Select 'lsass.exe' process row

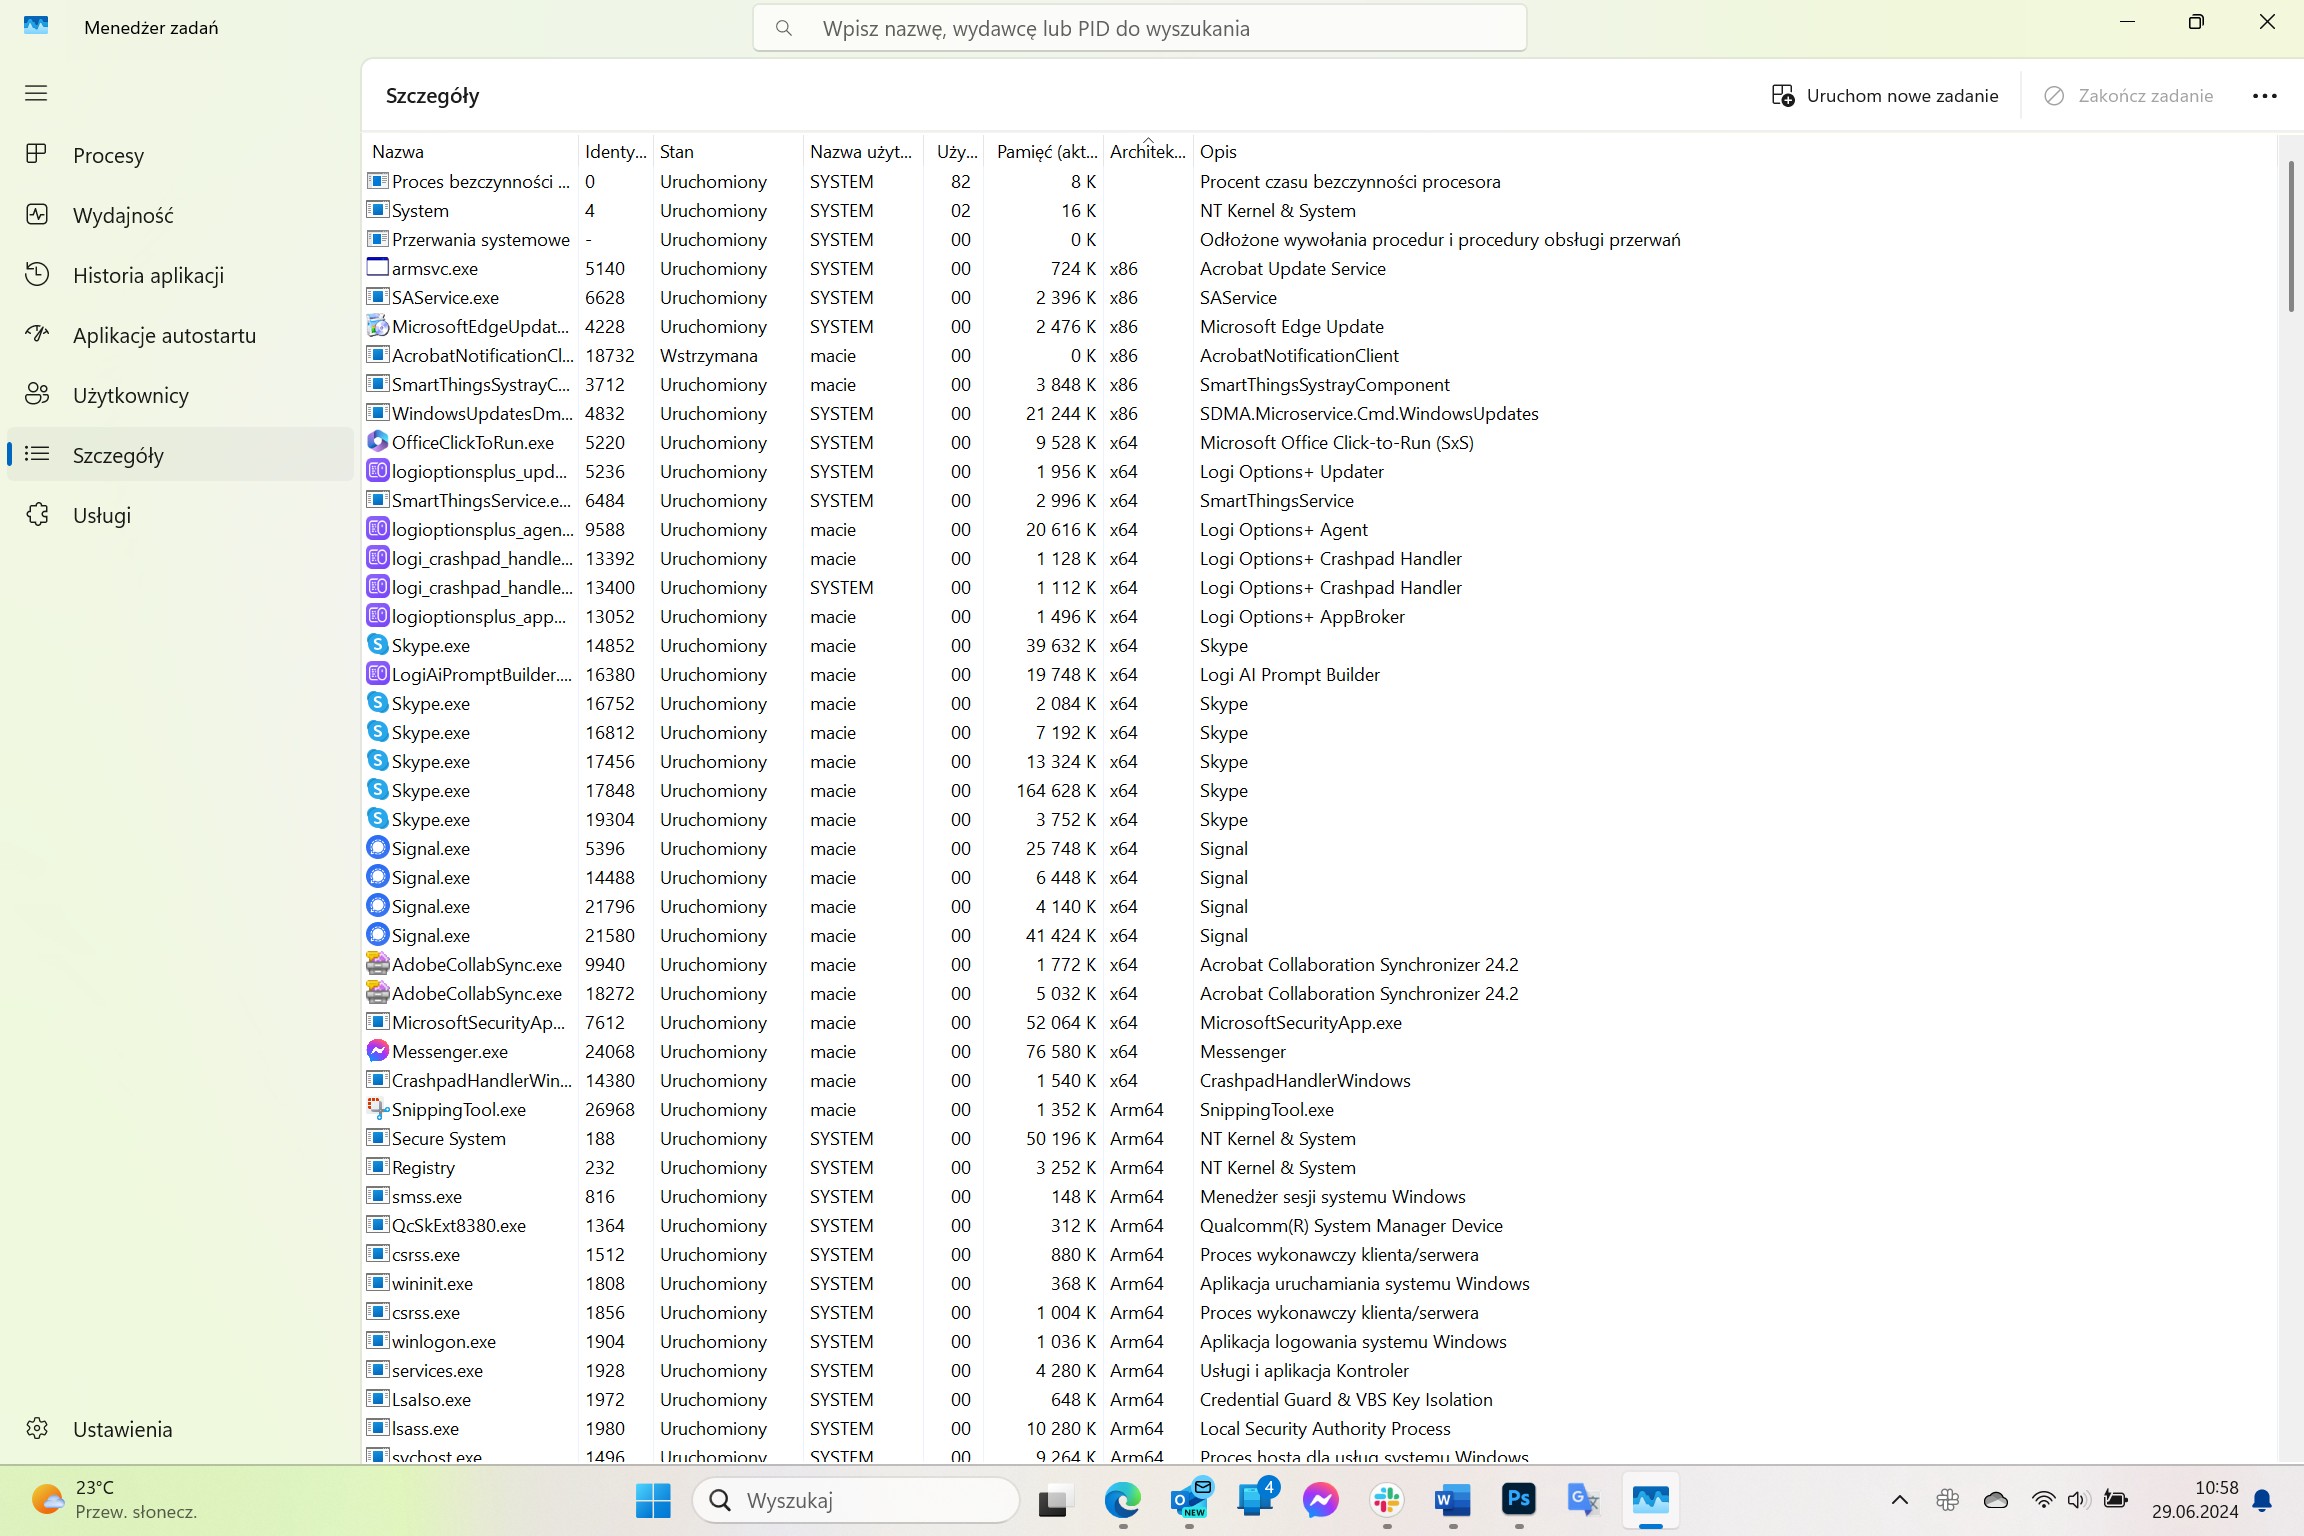[x=1320, y=1428]
